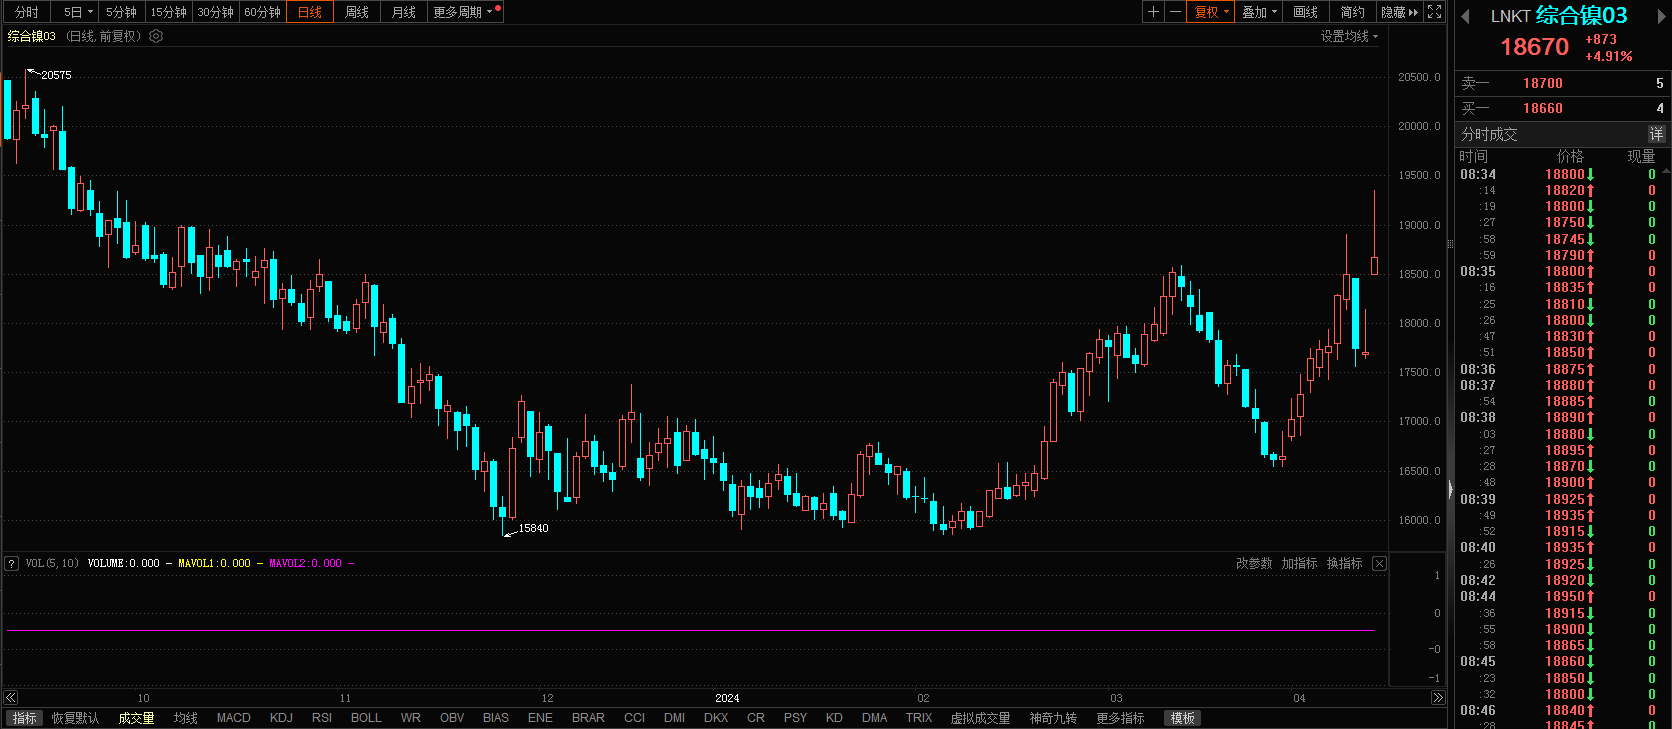Expand the 叠加 overlay dropdown

(x=1259, y=12)
